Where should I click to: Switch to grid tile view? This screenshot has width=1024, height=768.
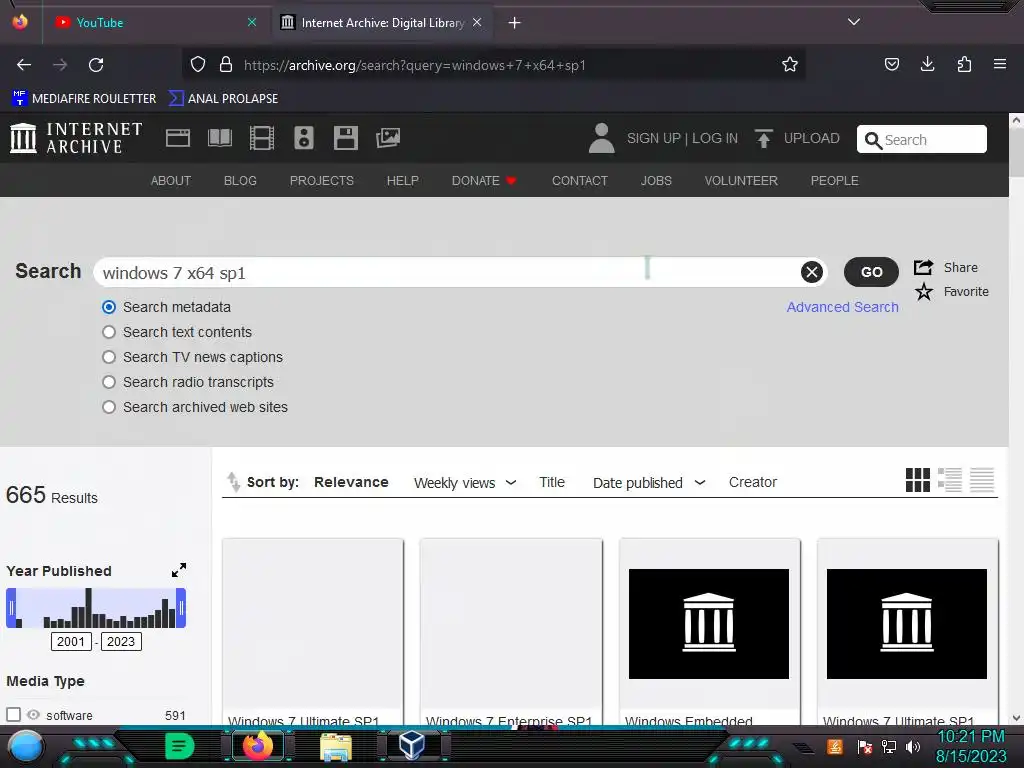tap(918, 480)
